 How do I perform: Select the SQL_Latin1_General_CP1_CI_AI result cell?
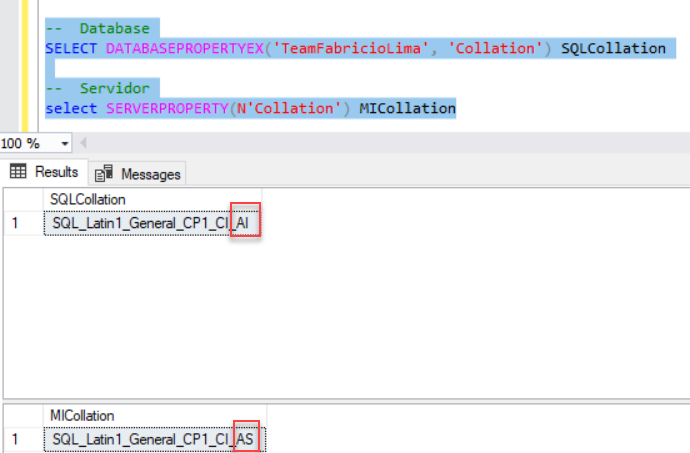click(x=150, y=223)
